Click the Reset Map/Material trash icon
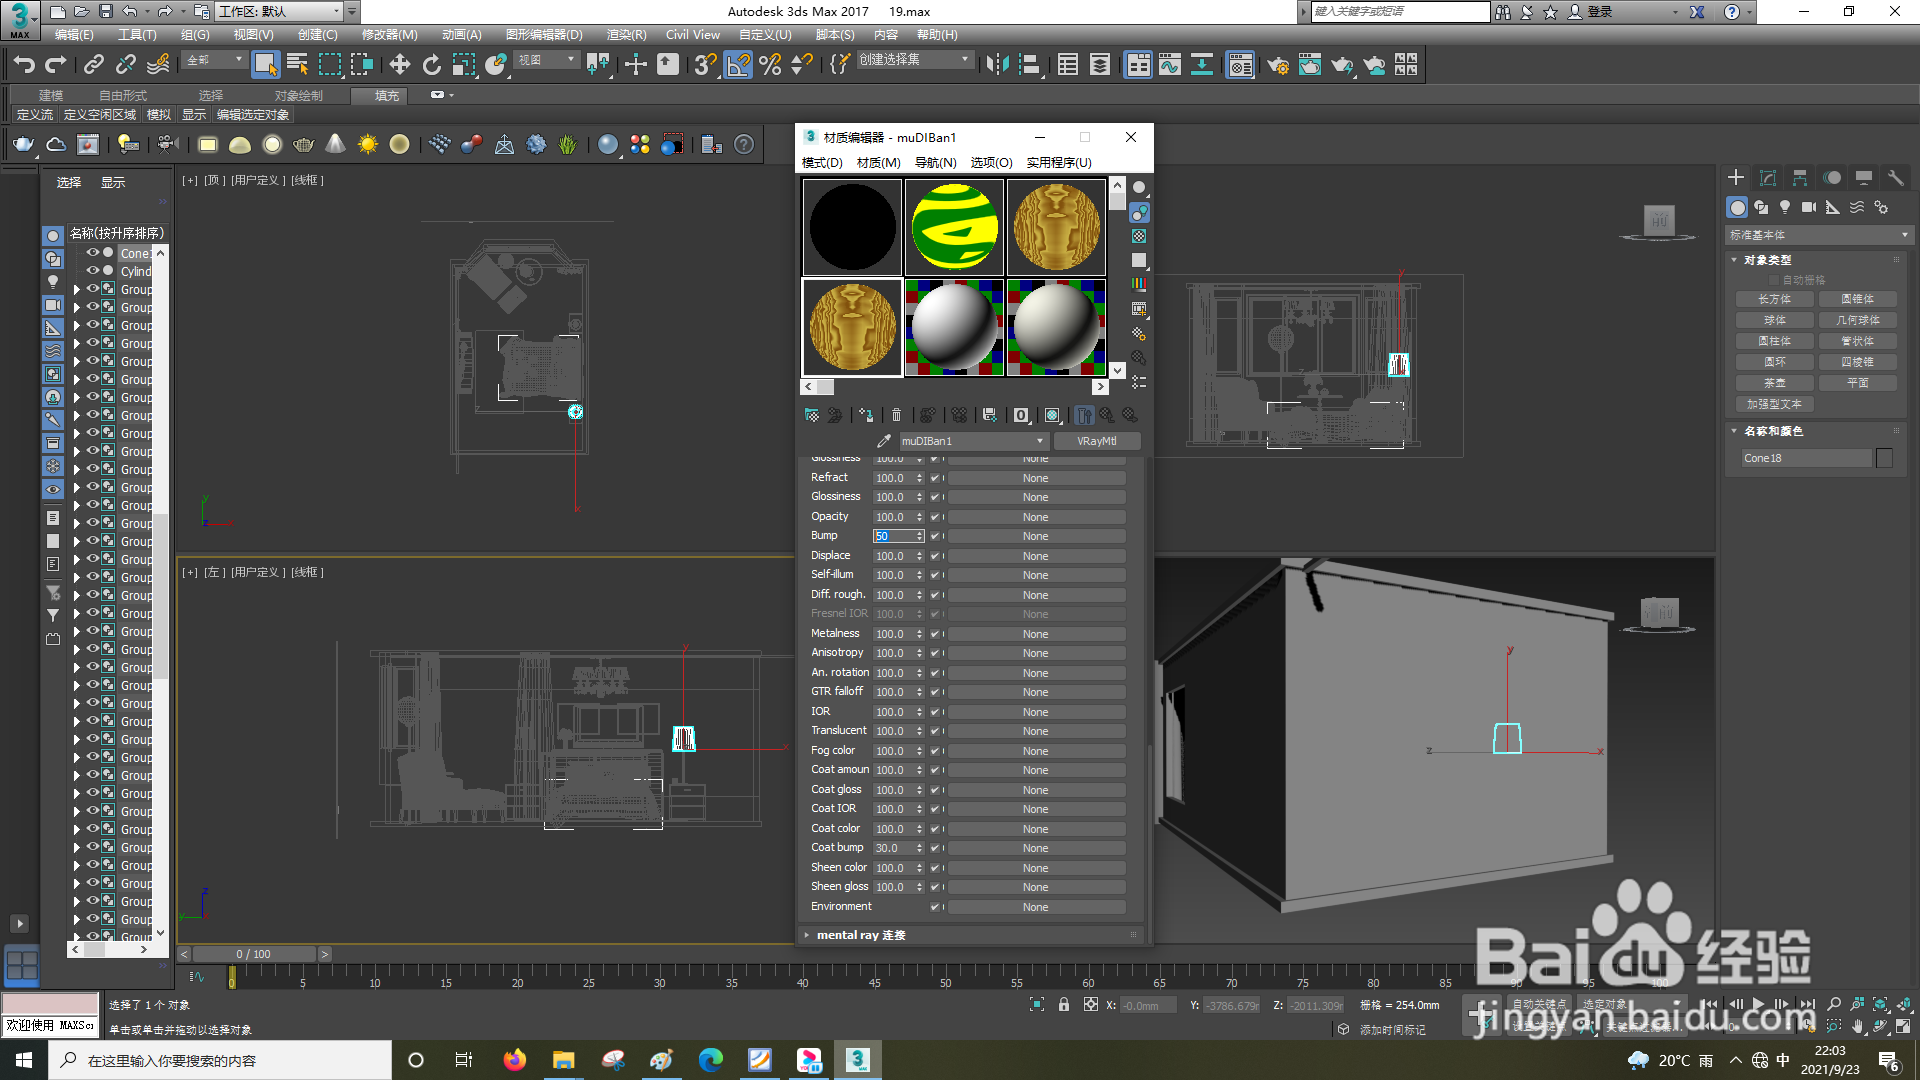The height and width of the screenshot is (1082, 1920). click(896, 416)
